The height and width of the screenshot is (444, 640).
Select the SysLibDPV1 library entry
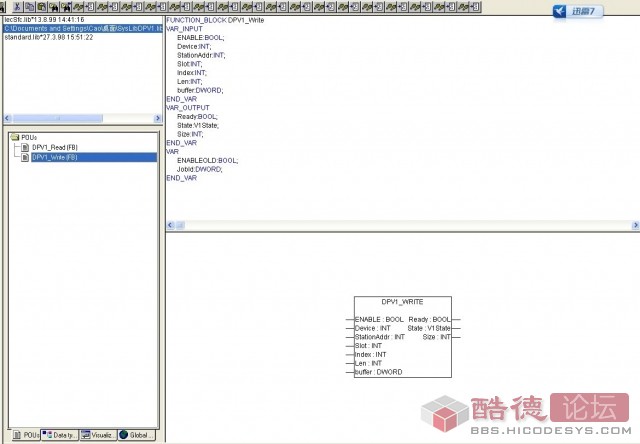80,28
